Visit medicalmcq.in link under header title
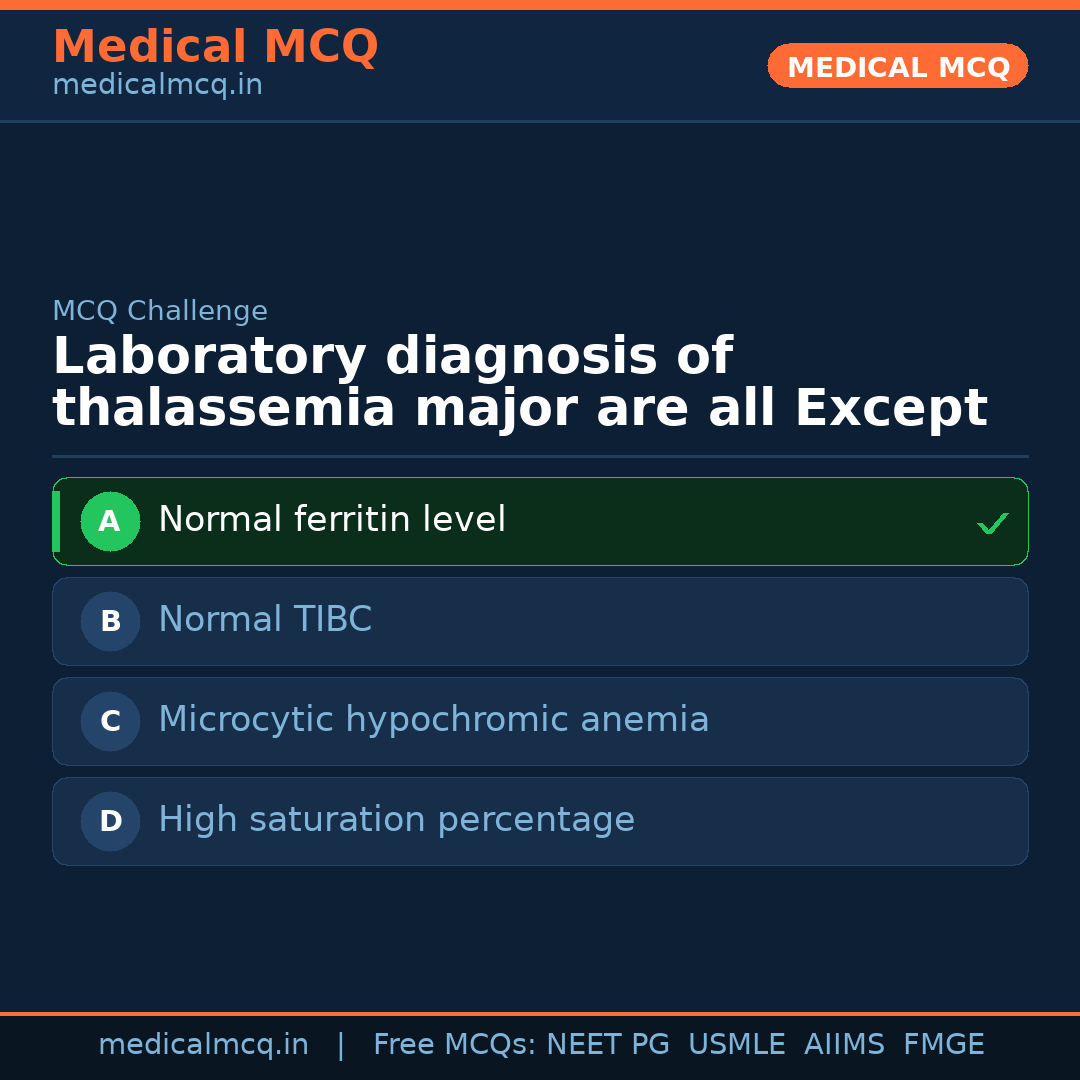The width and height of the screenshot is (1080, 1080). (x=157, y=86)
